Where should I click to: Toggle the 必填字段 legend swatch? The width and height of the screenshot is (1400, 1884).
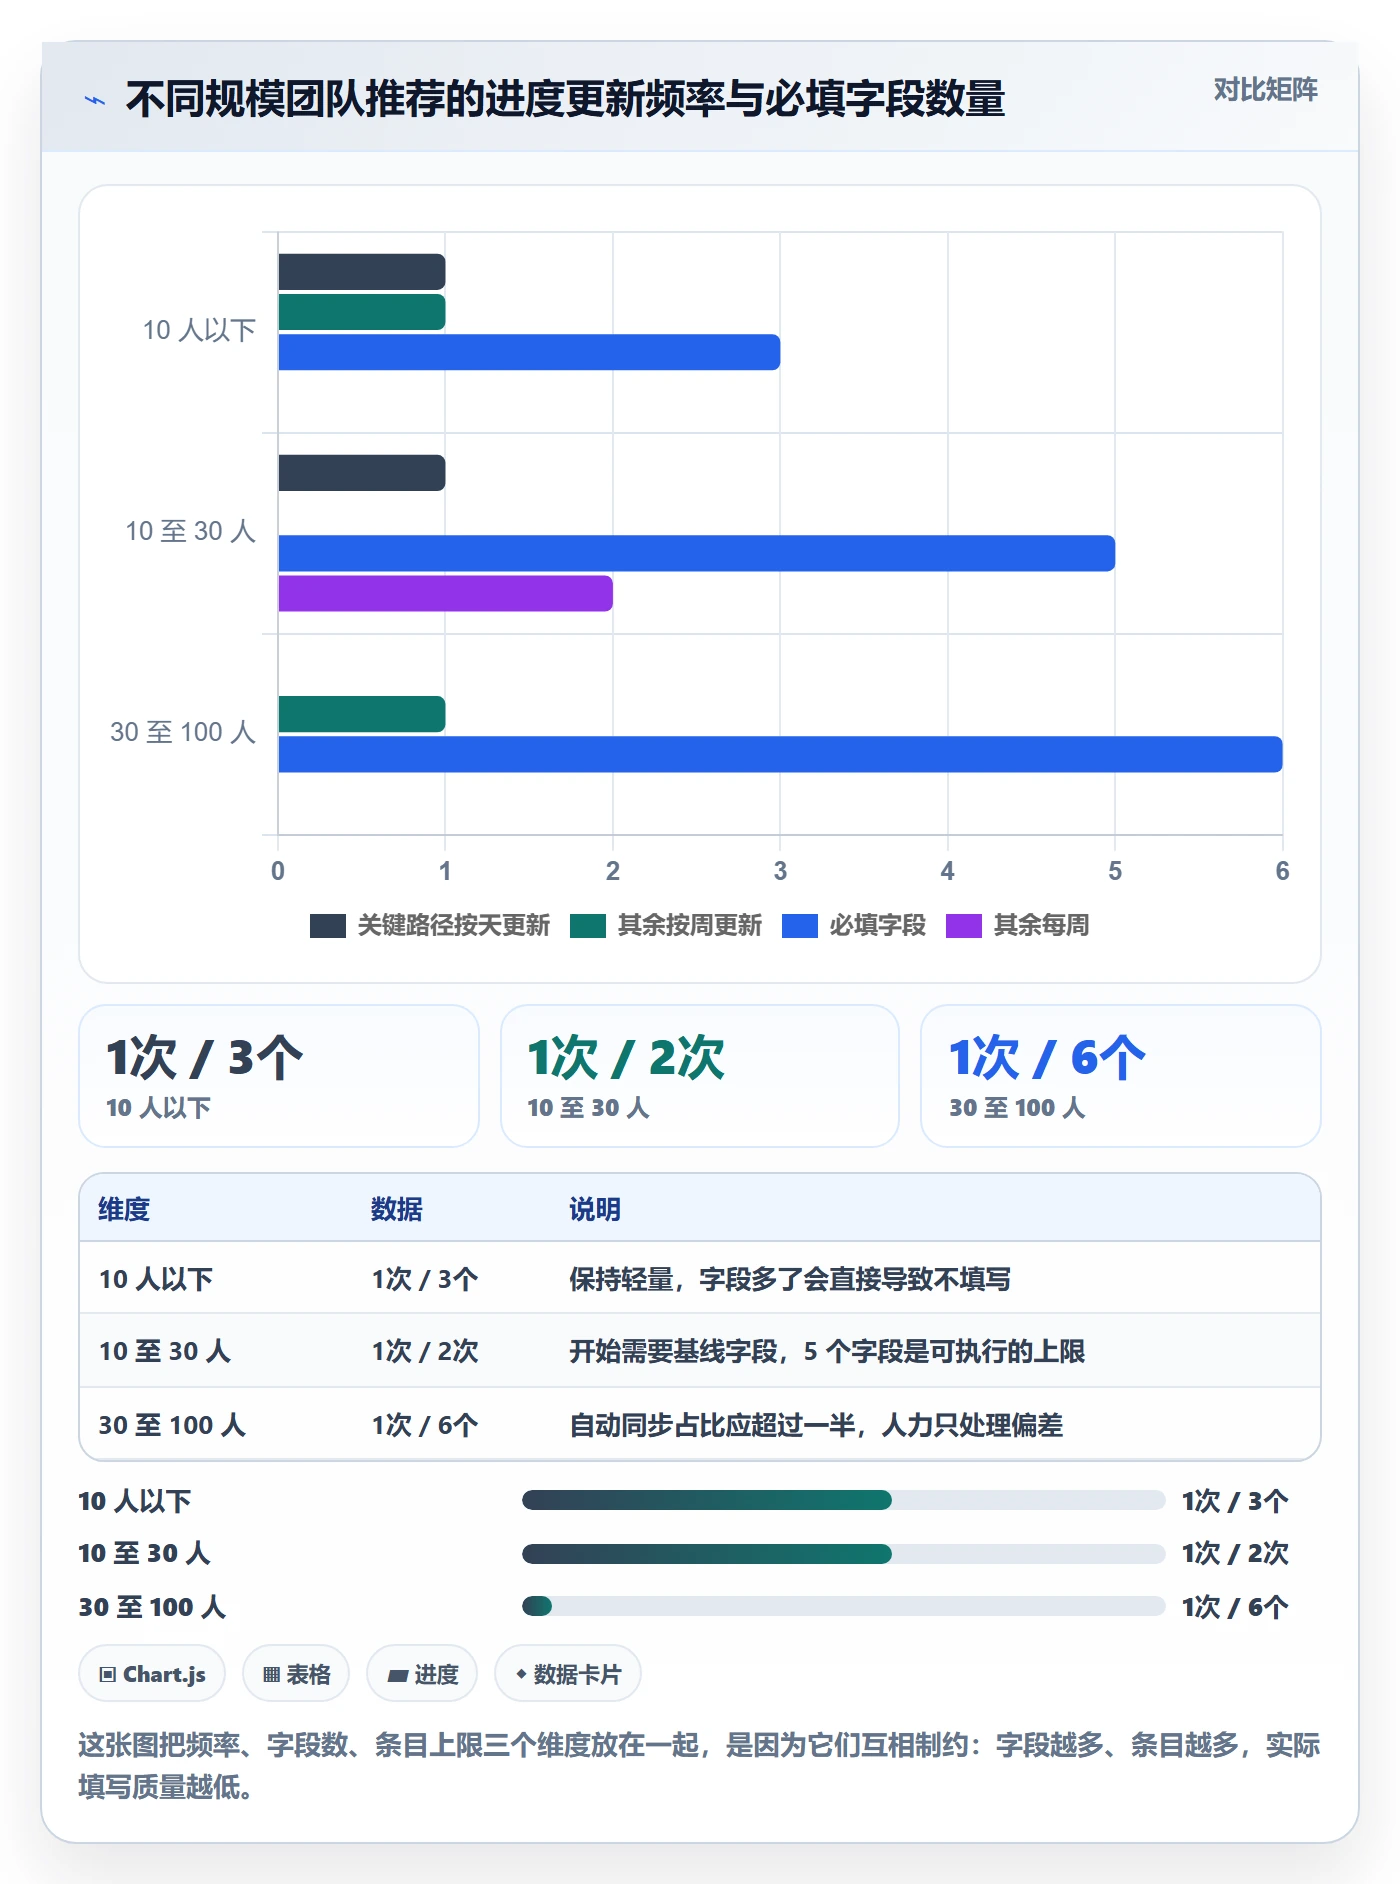click(x=800, y=926)
